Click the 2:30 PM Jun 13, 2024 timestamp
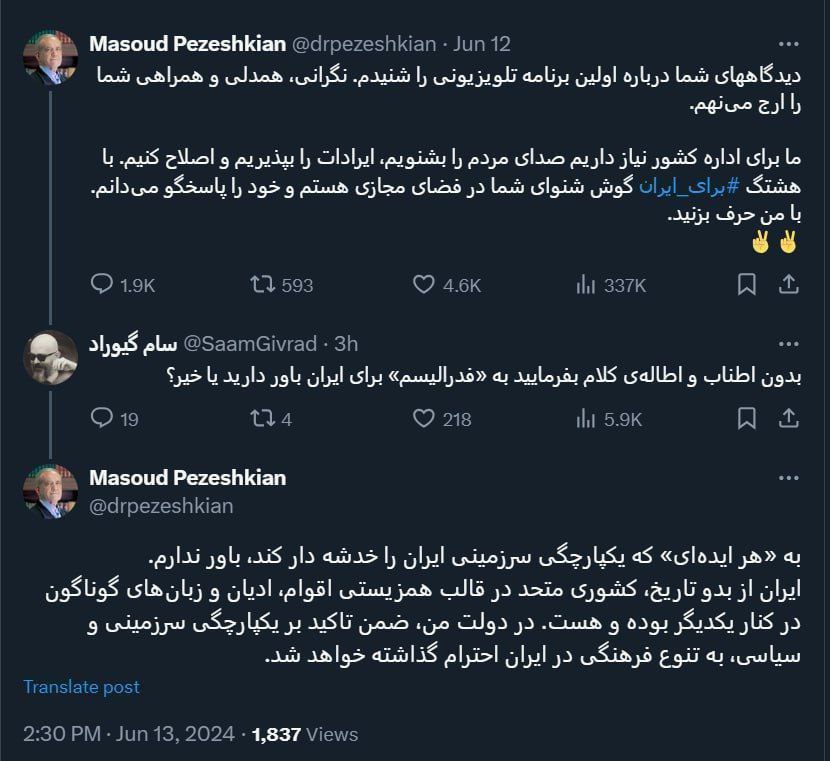This screenshot has width=830, height=761. [x=128, y=734]
